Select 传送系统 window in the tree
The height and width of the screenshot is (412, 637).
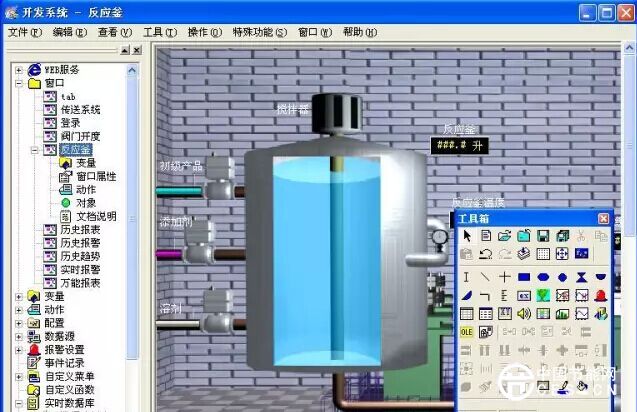80,109
